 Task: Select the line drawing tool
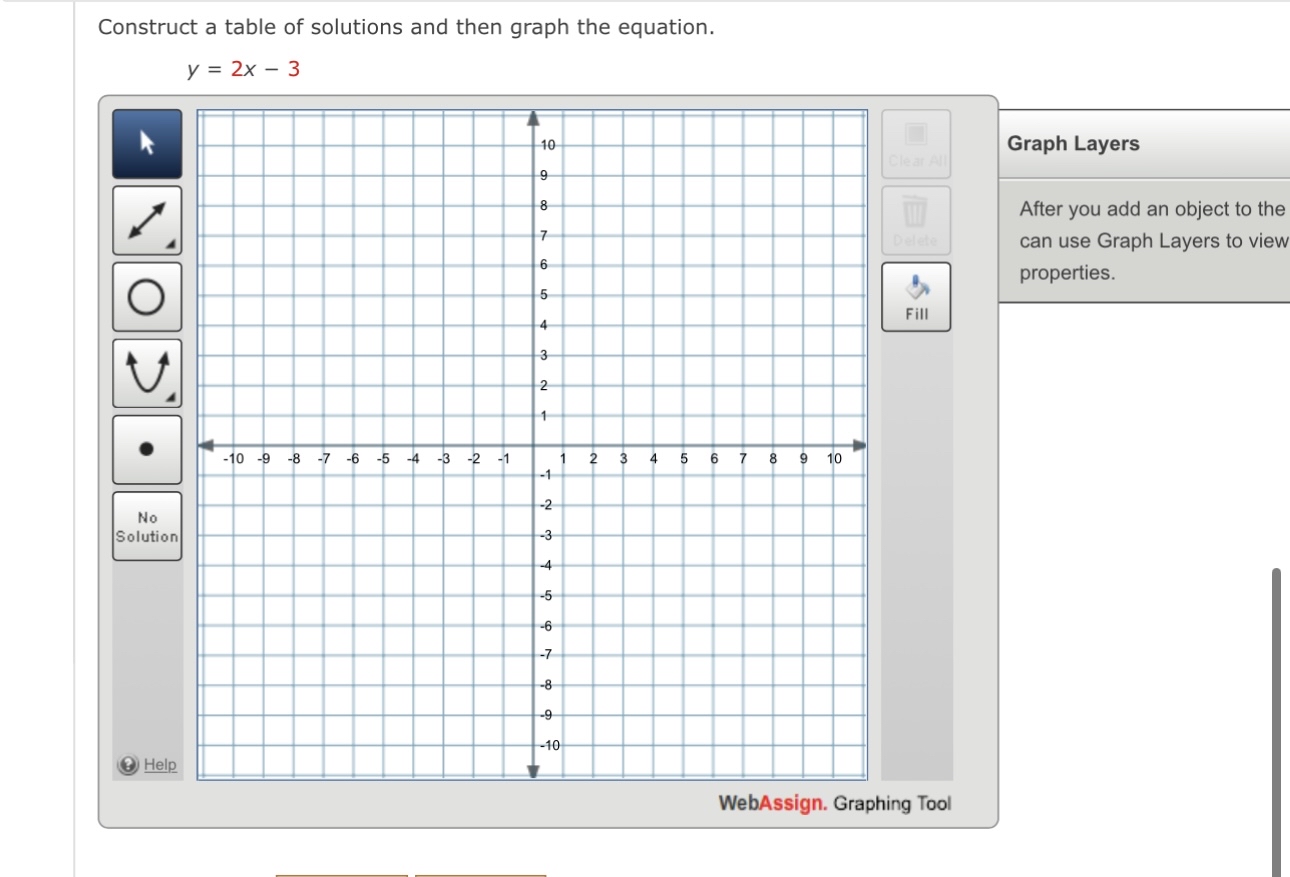[x=146, y=219]
